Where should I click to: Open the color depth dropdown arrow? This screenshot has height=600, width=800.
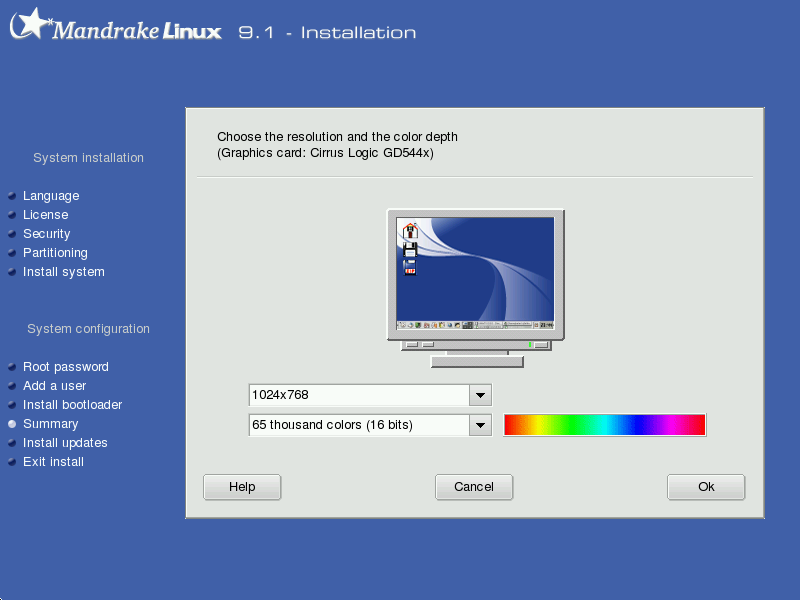(x=480, y=425)
